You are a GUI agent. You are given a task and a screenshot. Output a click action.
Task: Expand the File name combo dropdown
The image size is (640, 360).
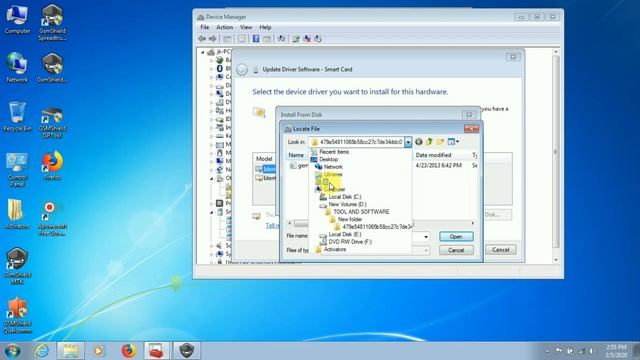(426, 237)
